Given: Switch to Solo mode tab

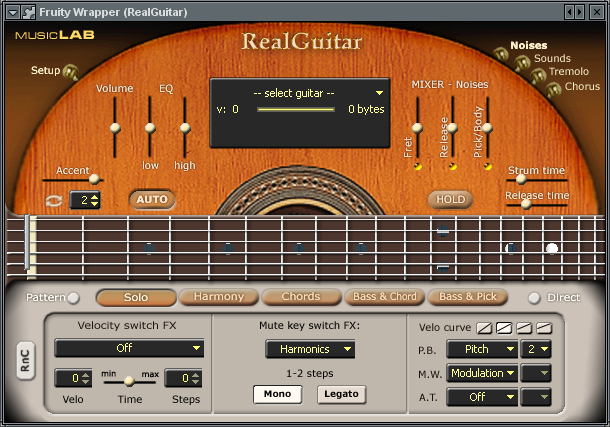Looking at the screenshot, I should [x=136, y=298].
